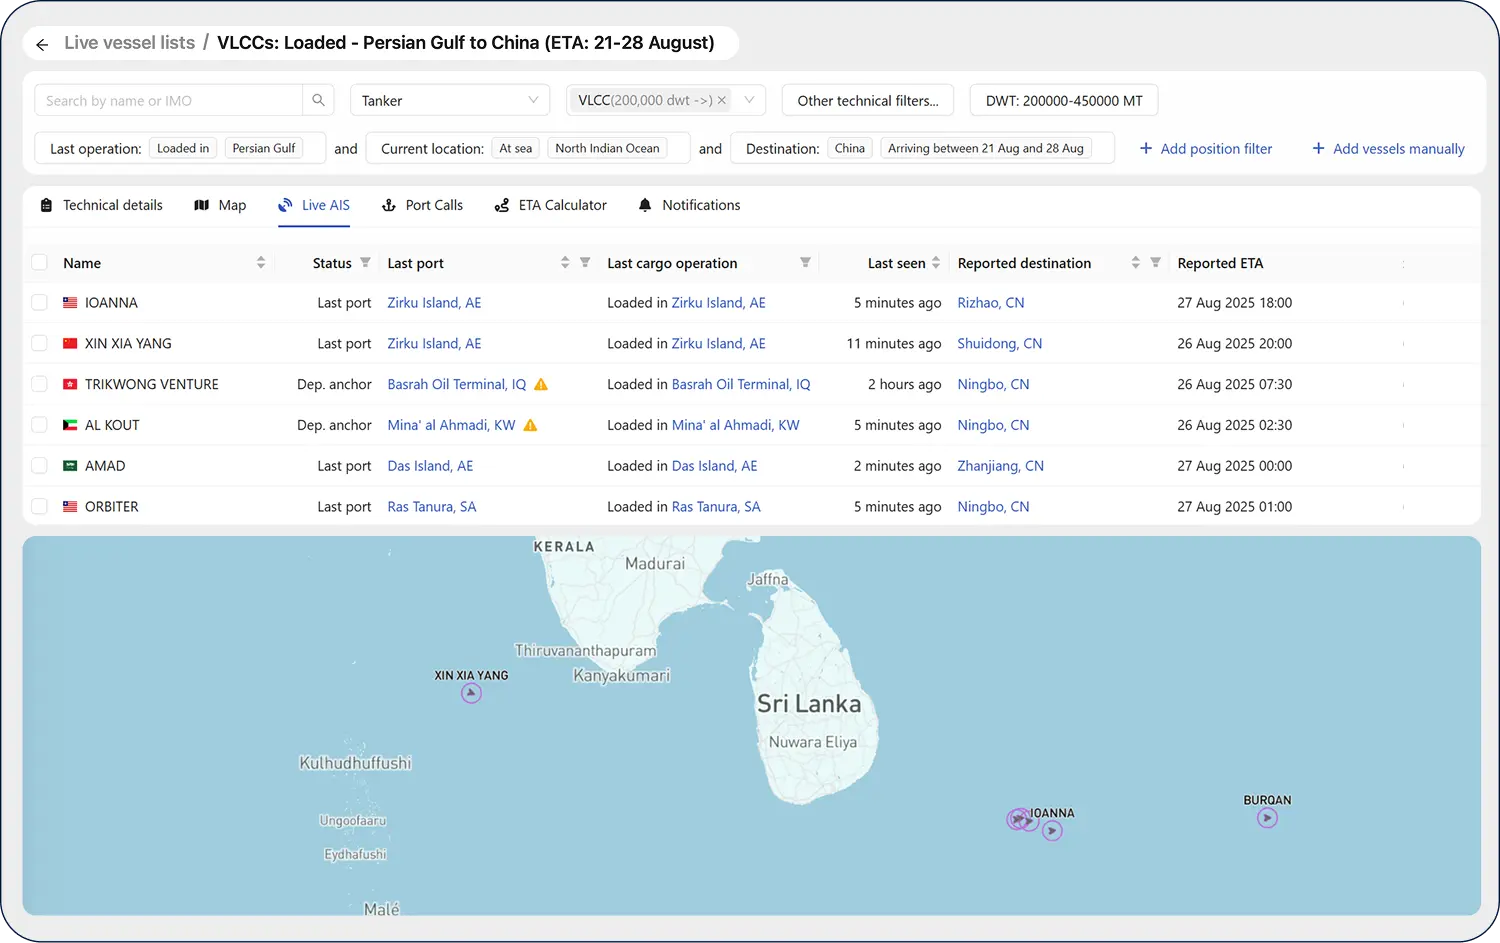This screenshot has width=1500, height=943.
Task: Check the AL KOUT row checkbox
Action: (x=40, y=425)
